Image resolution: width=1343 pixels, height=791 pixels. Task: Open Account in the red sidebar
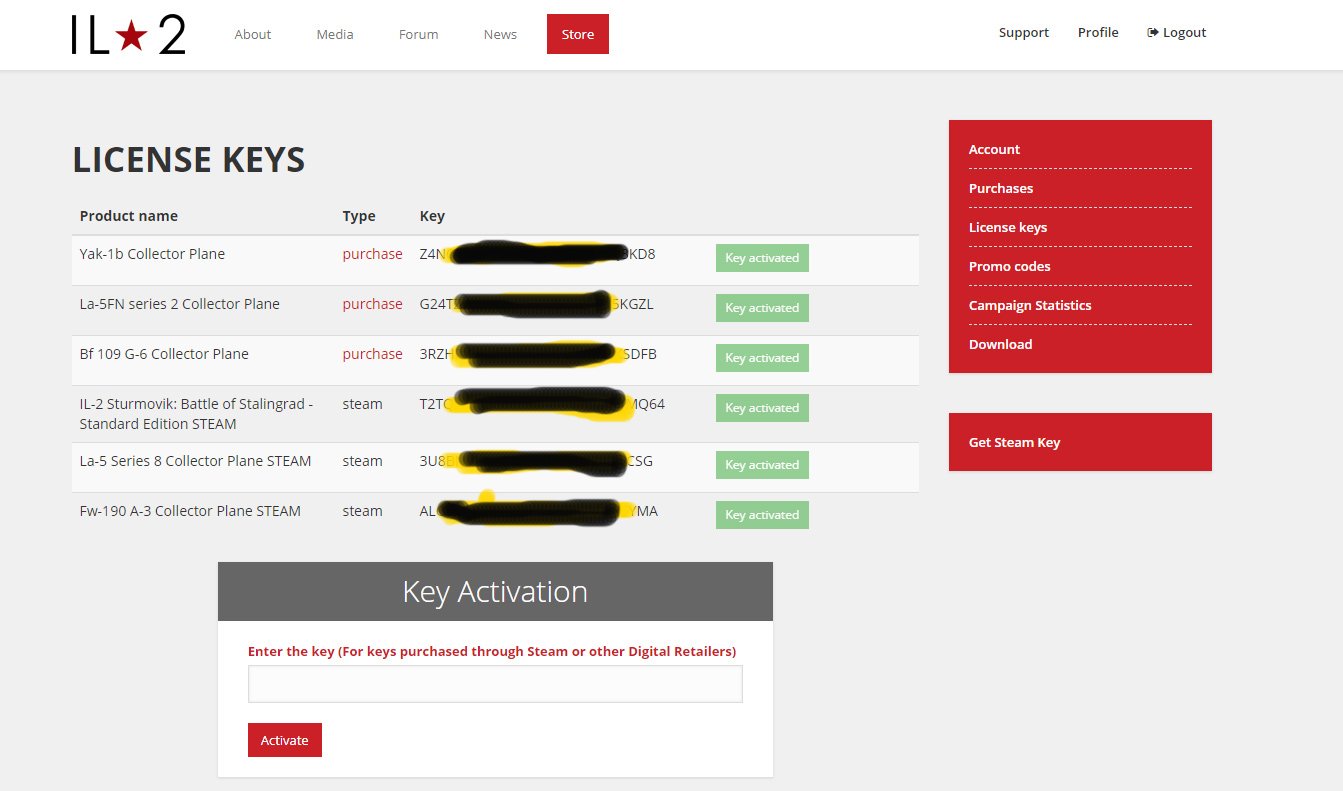994,149
